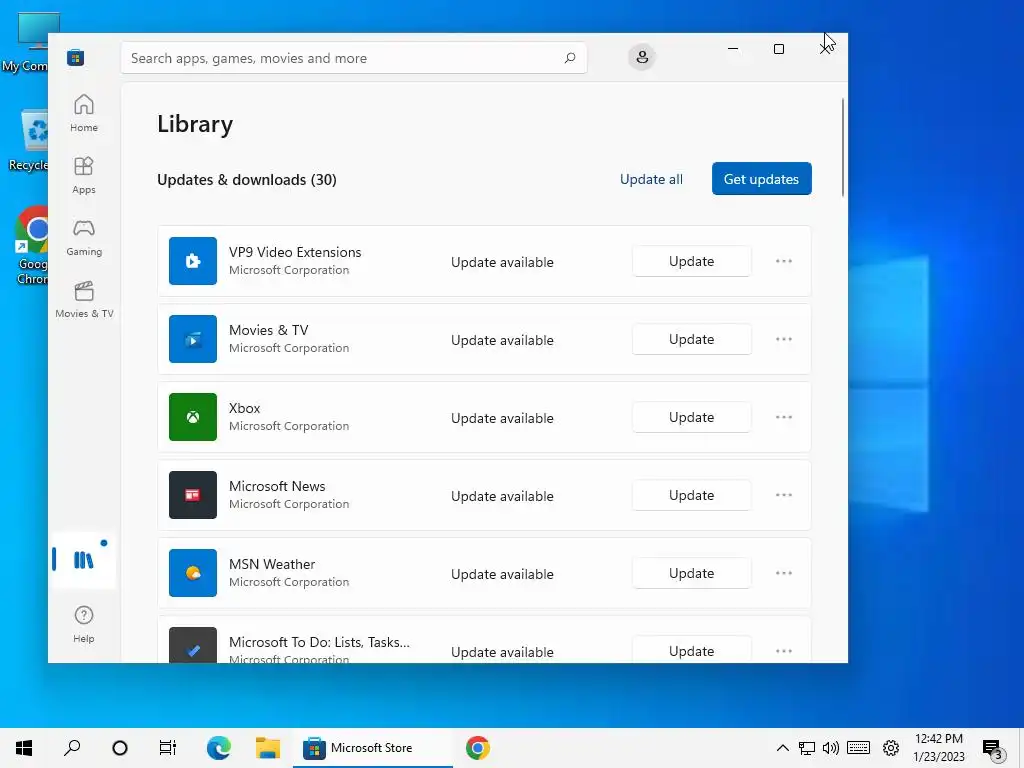Open the user account profile icon
Viewport: 1024px width, 768px height.
point(642,57)
